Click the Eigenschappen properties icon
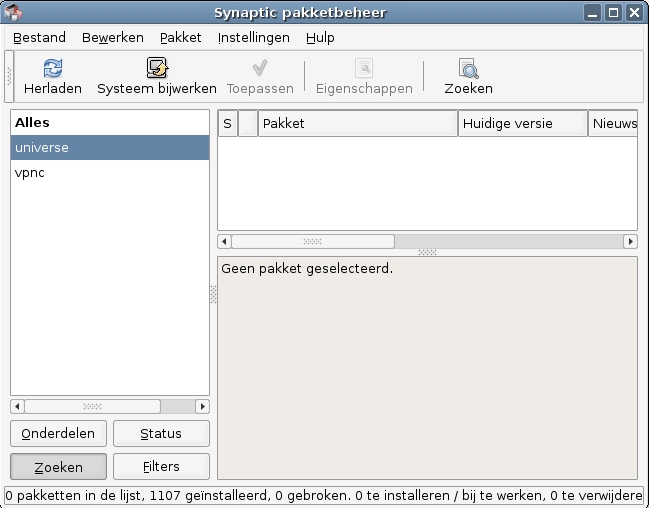Image resolution: width=649 pixels, height=508 pixels. point(364,68)
